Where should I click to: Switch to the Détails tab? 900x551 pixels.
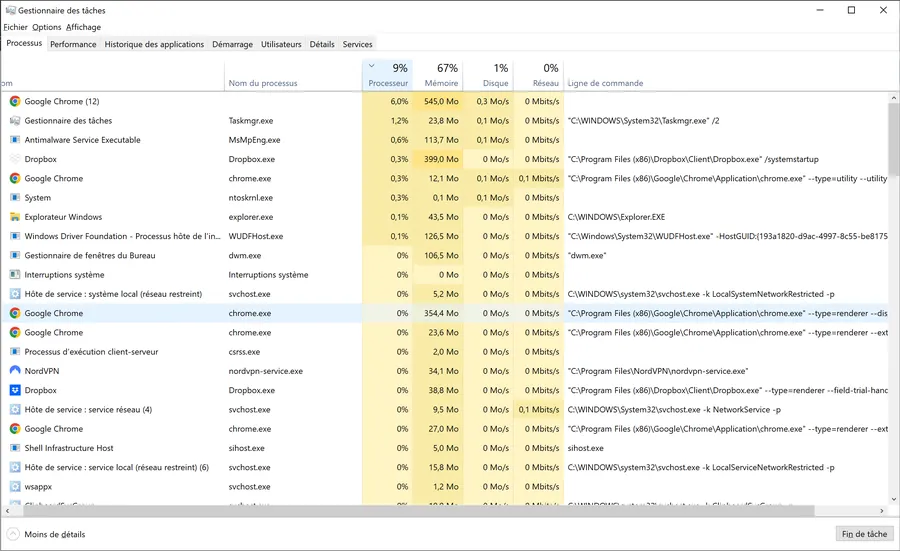tap(322, 44)
